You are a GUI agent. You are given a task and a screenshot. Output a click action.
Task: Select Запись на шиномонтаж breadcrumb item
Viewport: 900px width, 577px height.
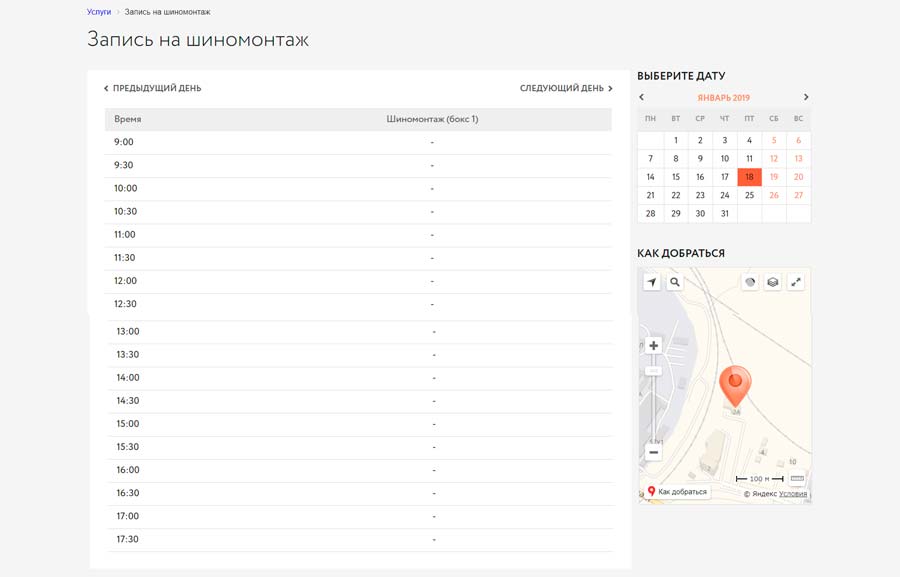(x=166, y=13)
